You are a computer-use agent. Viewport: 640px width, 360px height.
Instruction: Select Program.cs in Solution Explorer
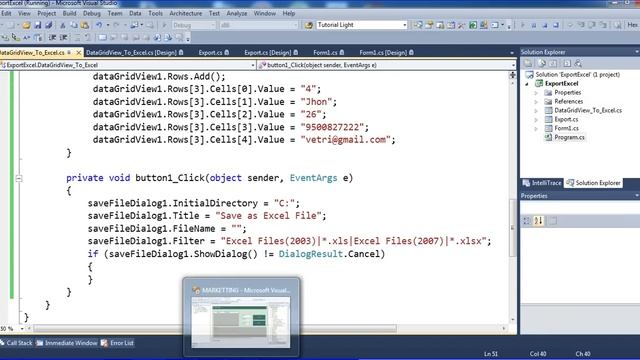569,138
